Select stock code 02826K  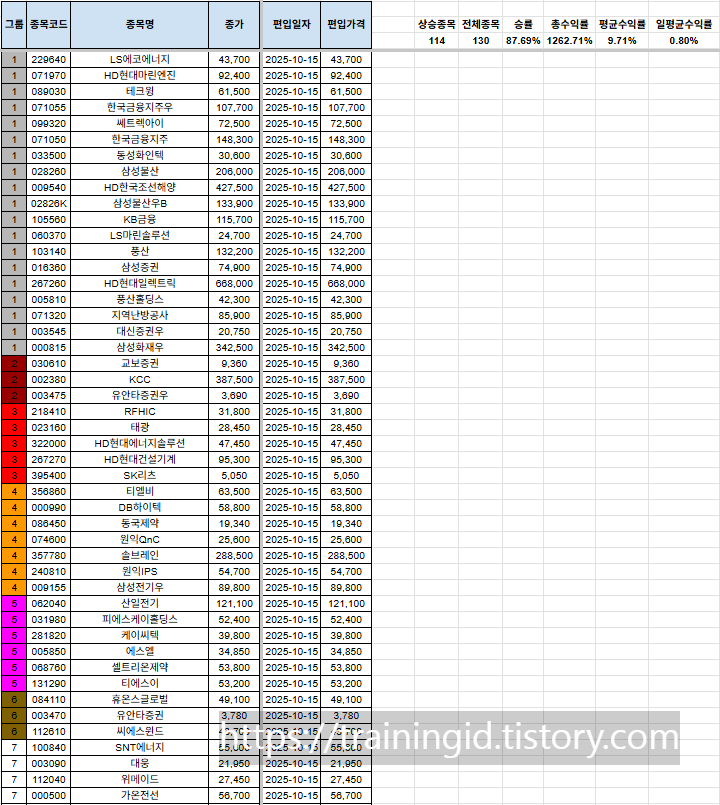[48, 203]
